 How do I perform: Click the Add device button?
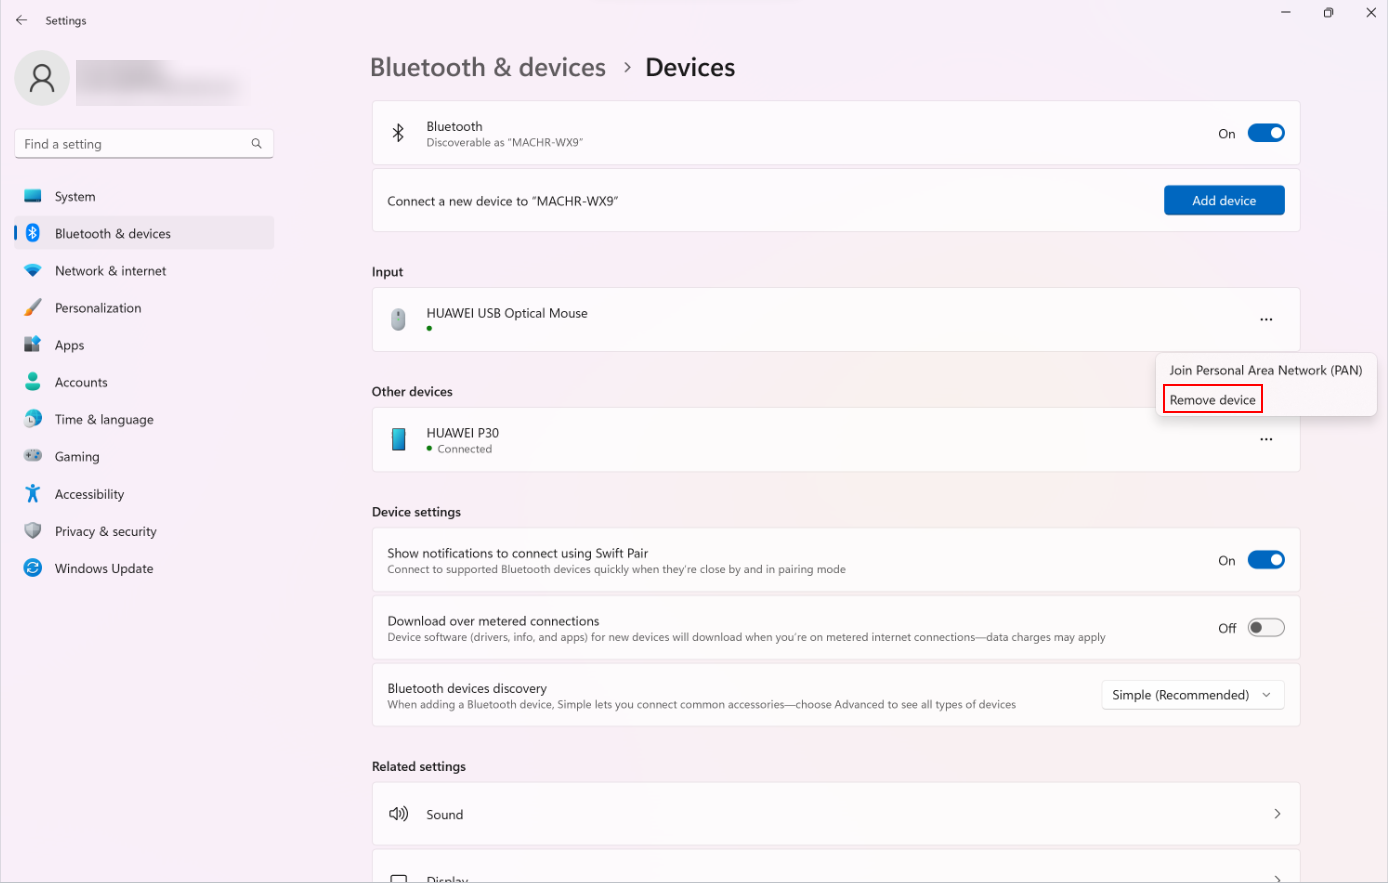pyautogui.click(x=1224, y=200)
